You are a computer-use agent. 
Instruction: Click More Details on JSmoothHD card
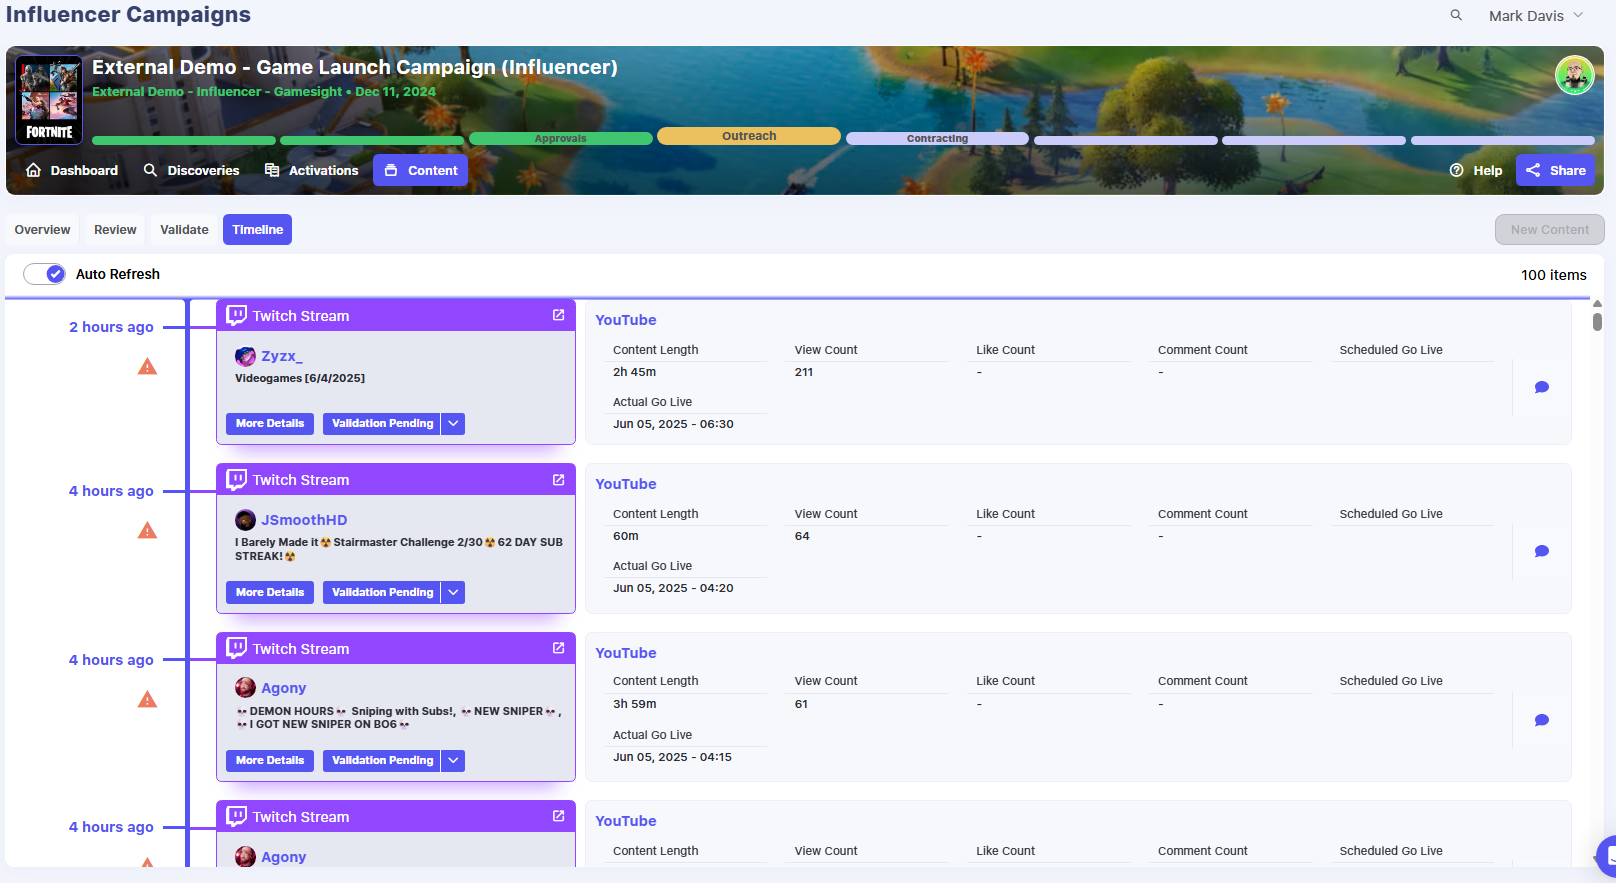(270, 592)
